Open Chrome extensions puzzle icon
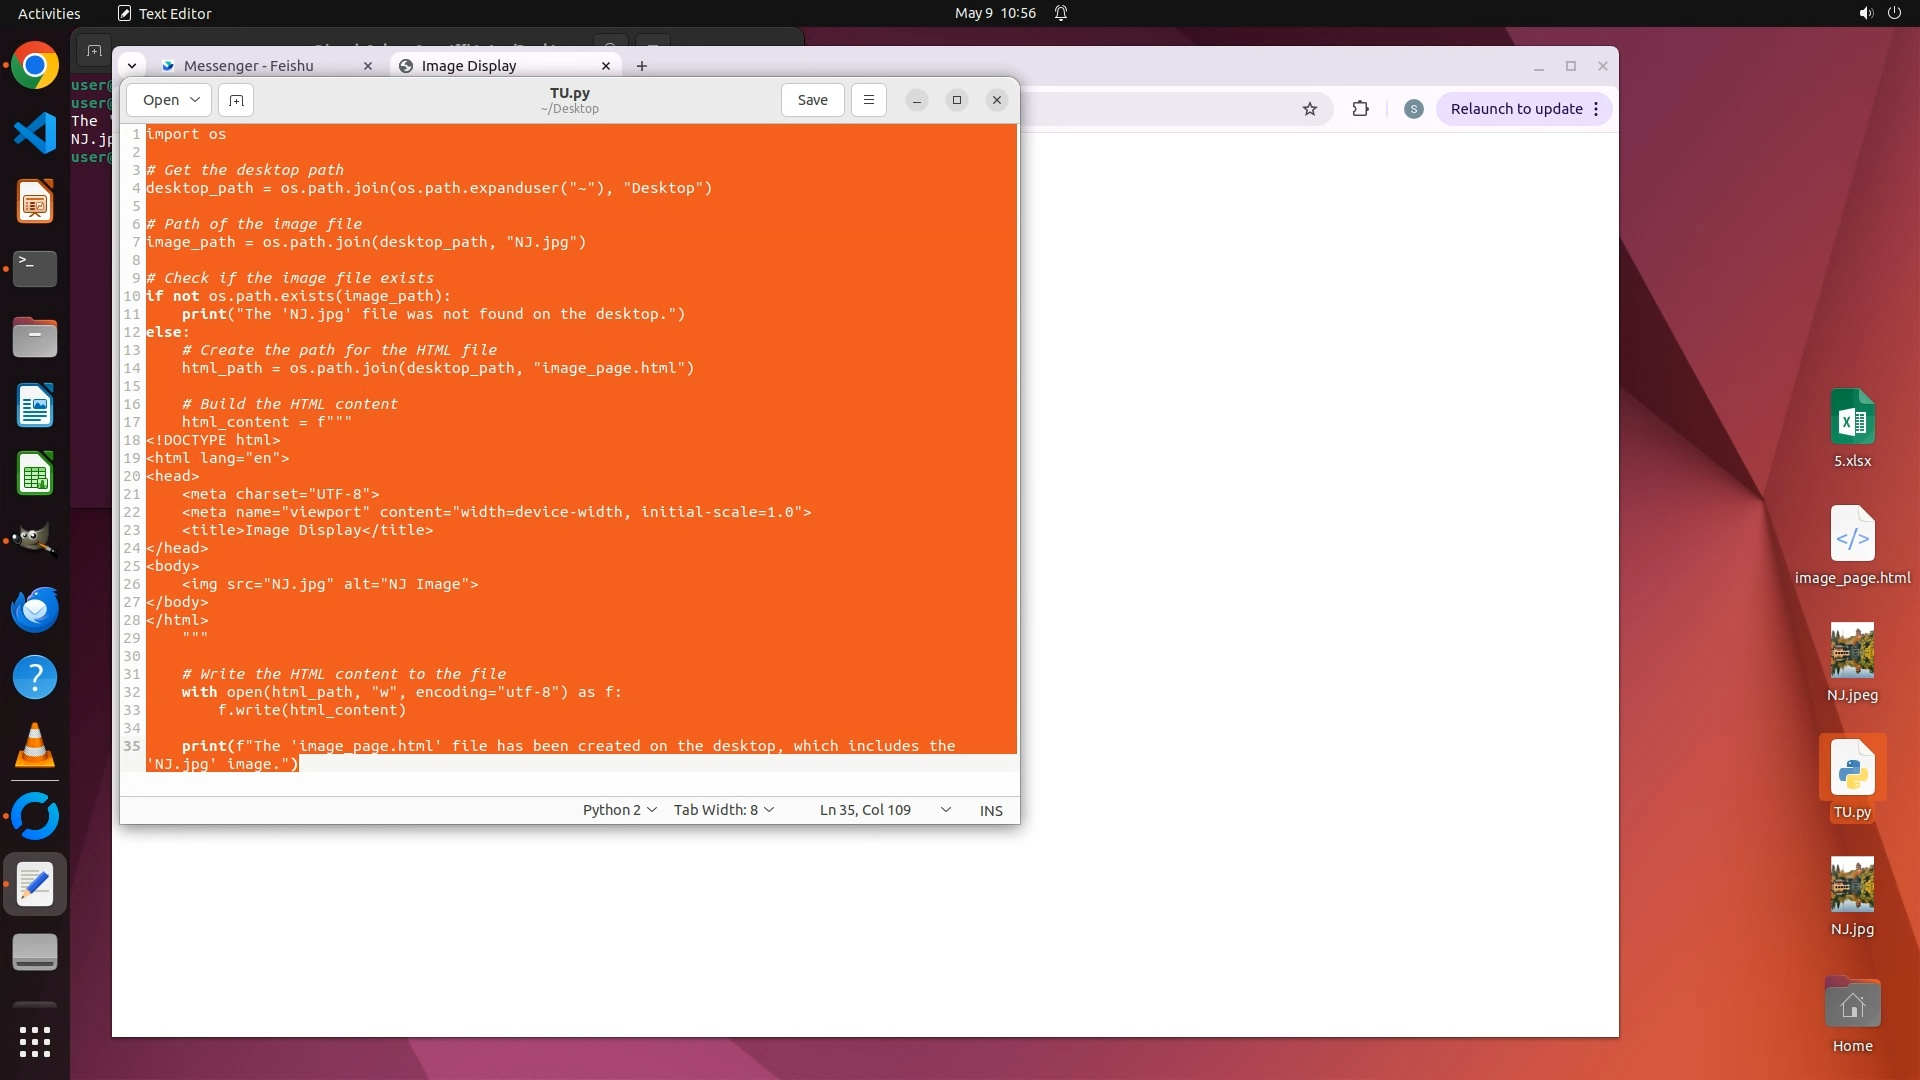The height and width of the screenshot is (1080, 1920). [1360, 109]
